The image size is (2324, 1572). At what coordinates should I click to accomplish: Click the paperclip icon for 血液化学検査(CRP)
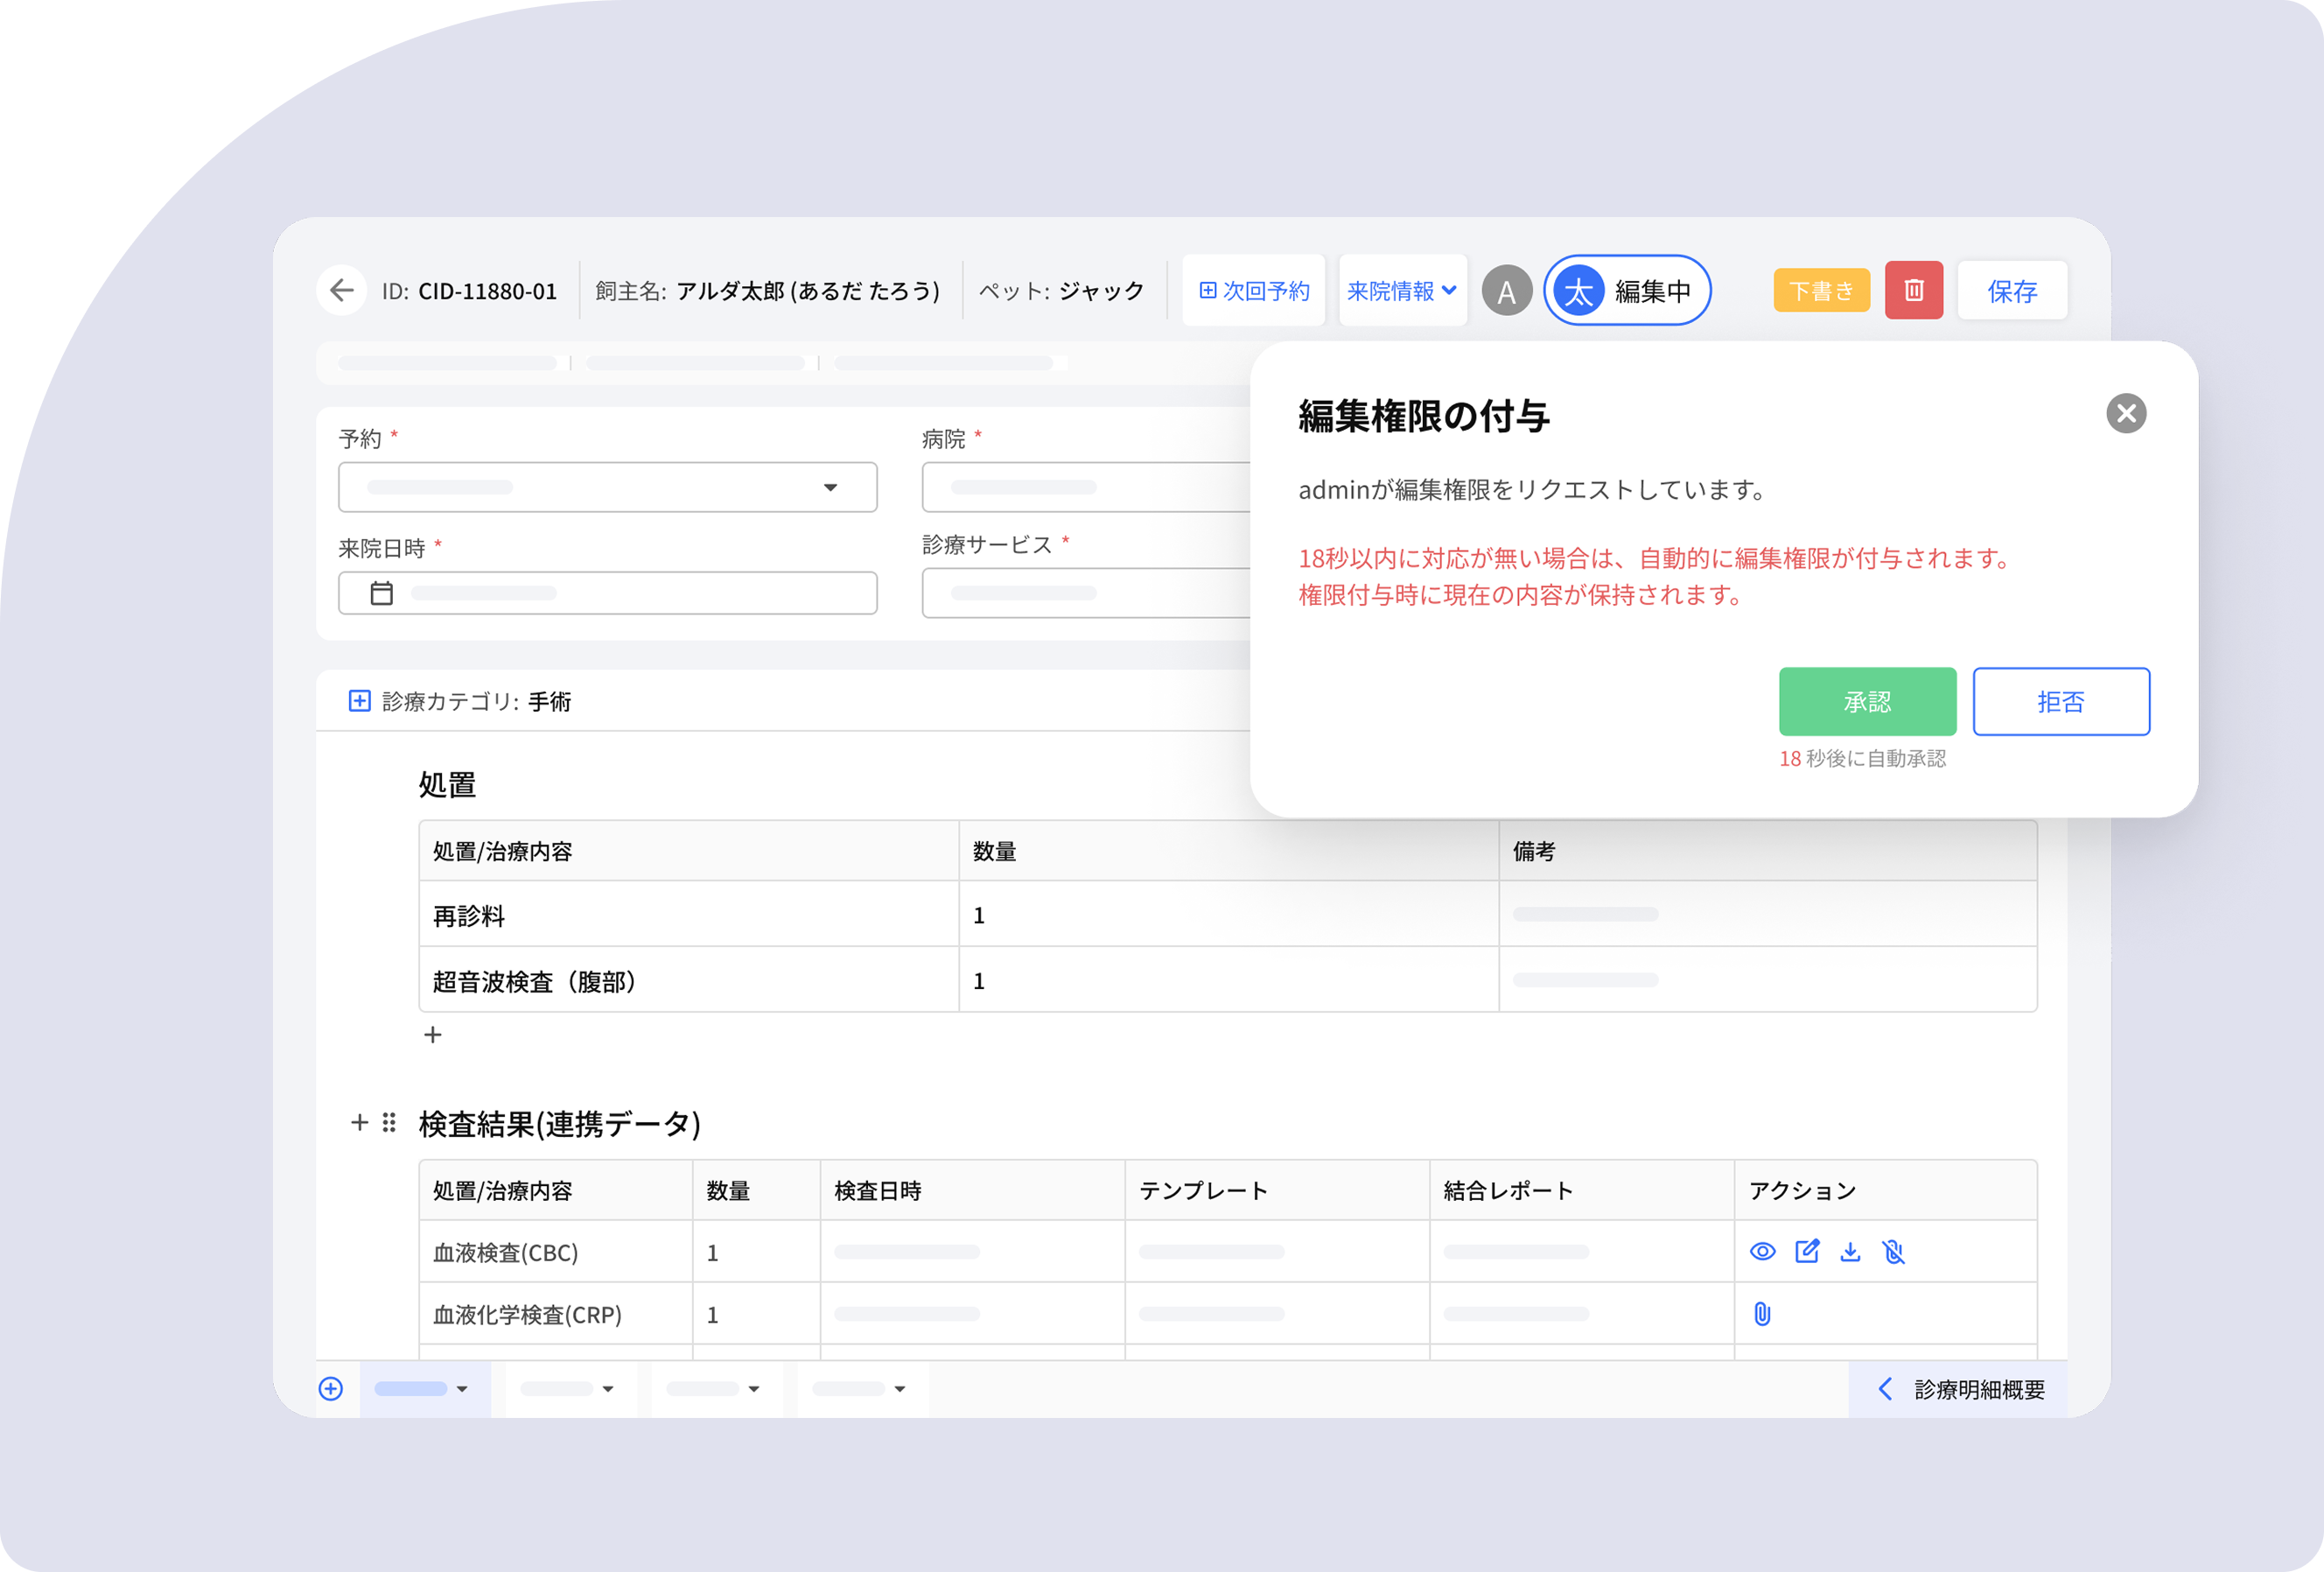click(1762, 1313)
